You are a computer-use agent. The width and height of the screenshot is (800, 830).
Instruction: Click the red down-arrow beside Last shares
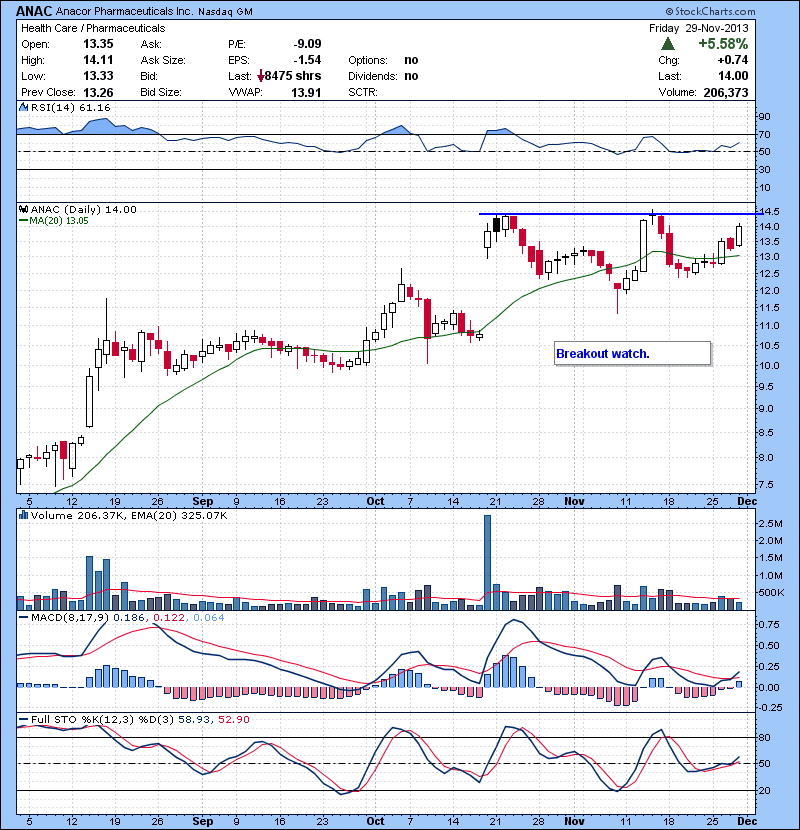click(260, 77)
